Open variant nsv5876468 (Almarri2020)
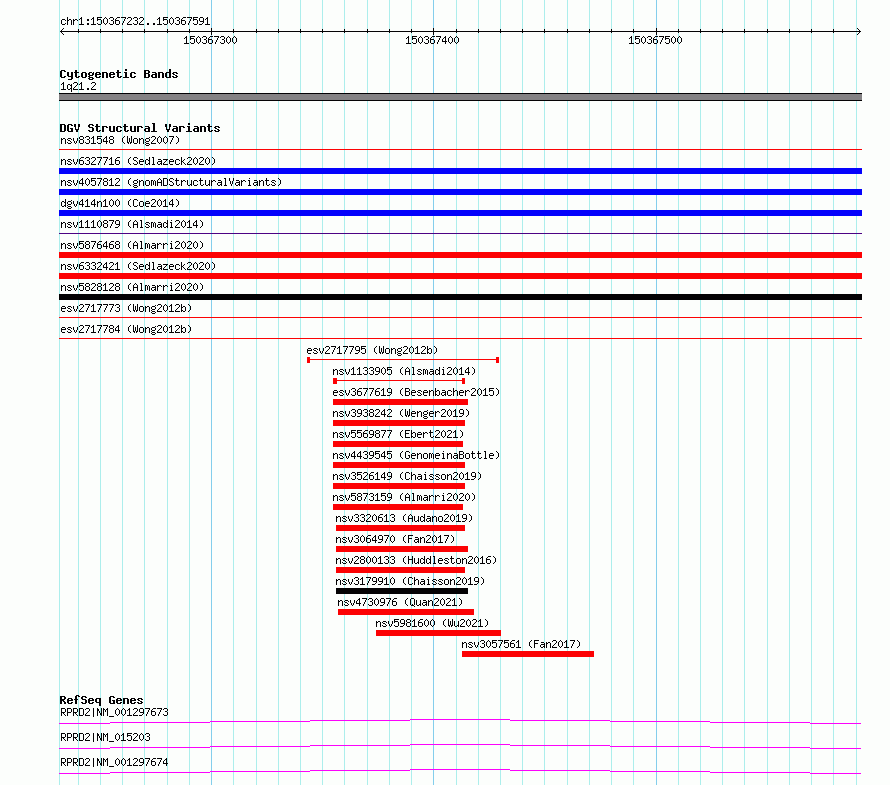890x785 pixels. (132, 245)
